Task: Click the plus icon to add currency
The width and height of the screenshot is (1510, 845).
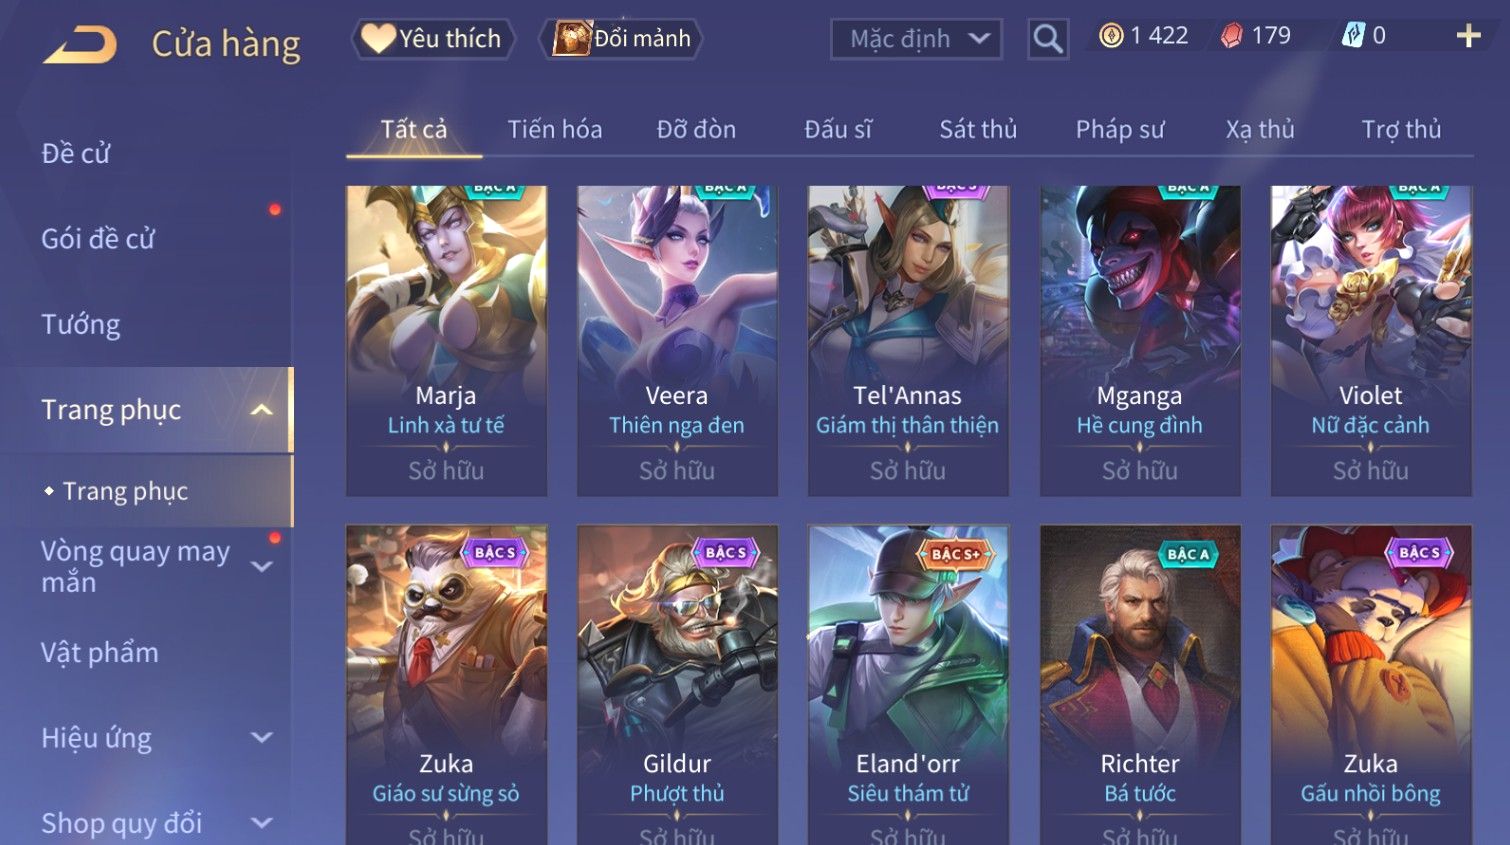Action: [1468, 36]
